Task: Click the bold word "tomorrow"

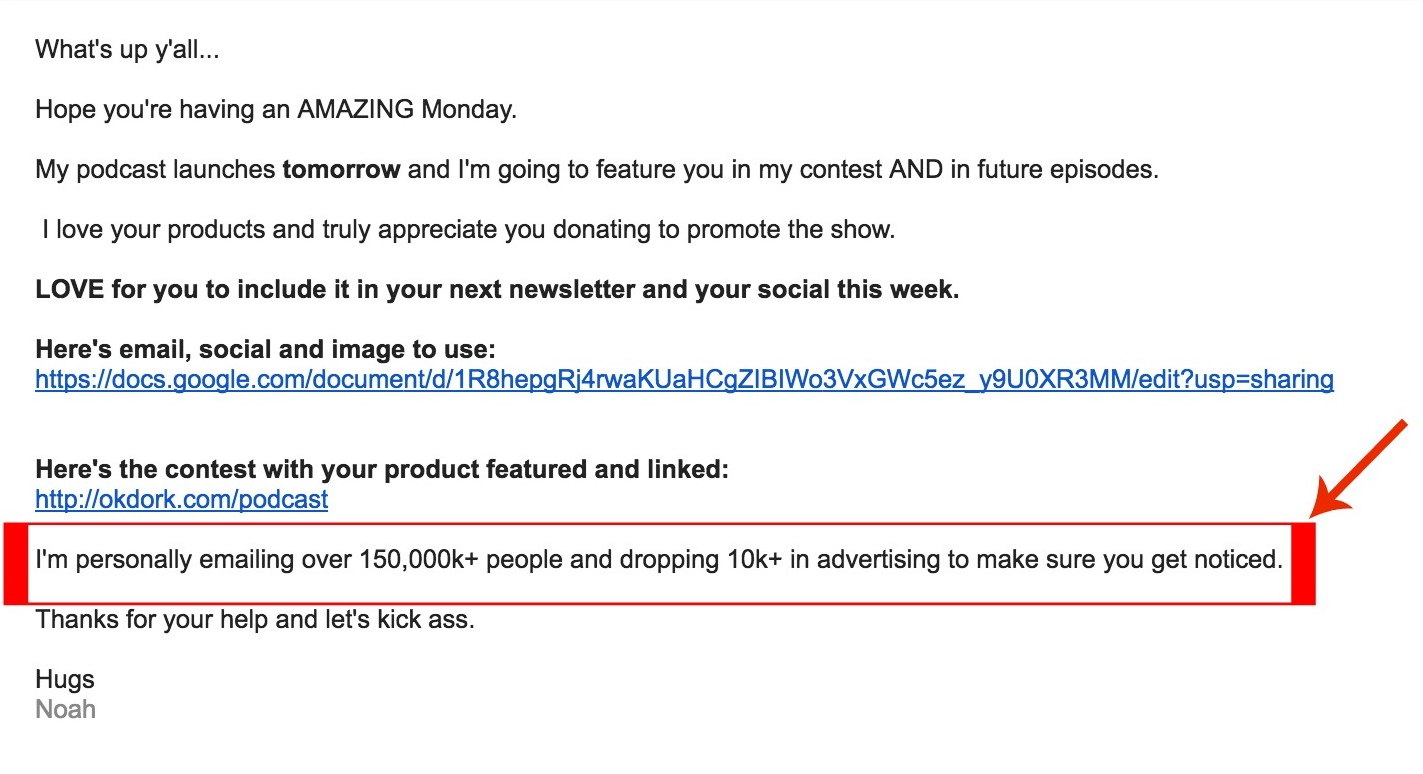Action: [x=342, y=170]
